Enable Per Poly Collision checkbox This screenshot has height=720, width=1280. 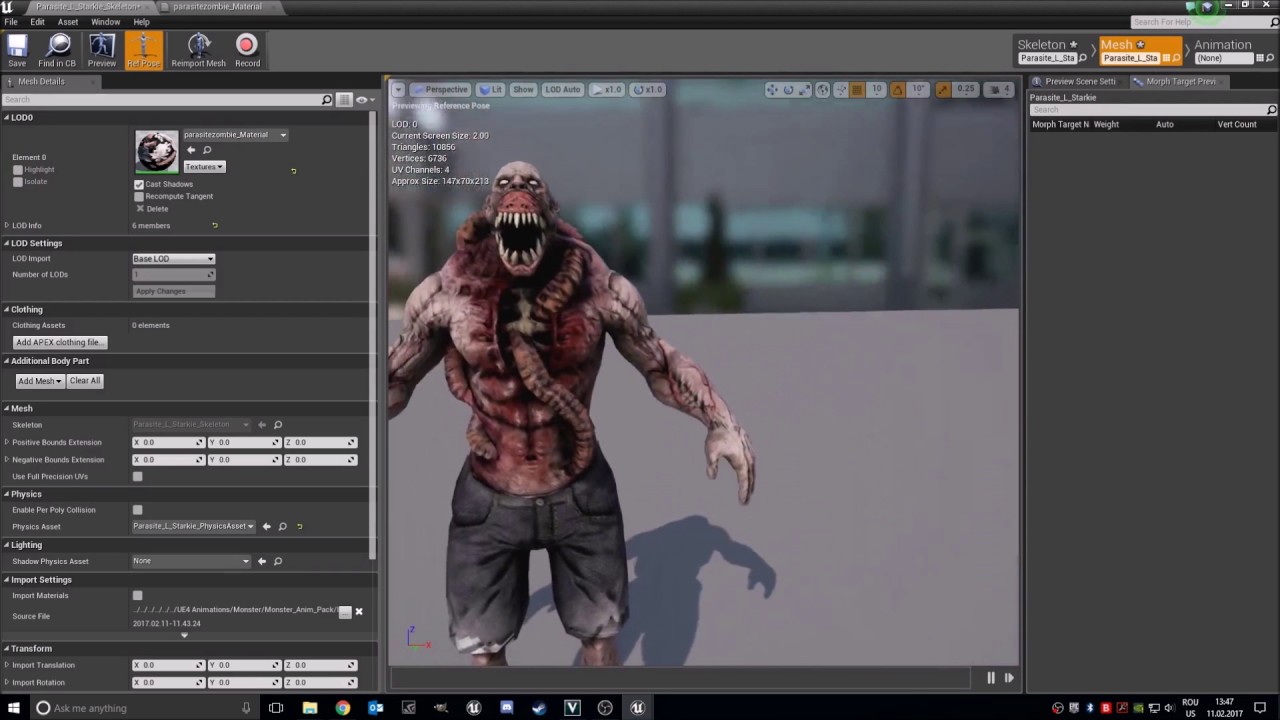(138, 510)
